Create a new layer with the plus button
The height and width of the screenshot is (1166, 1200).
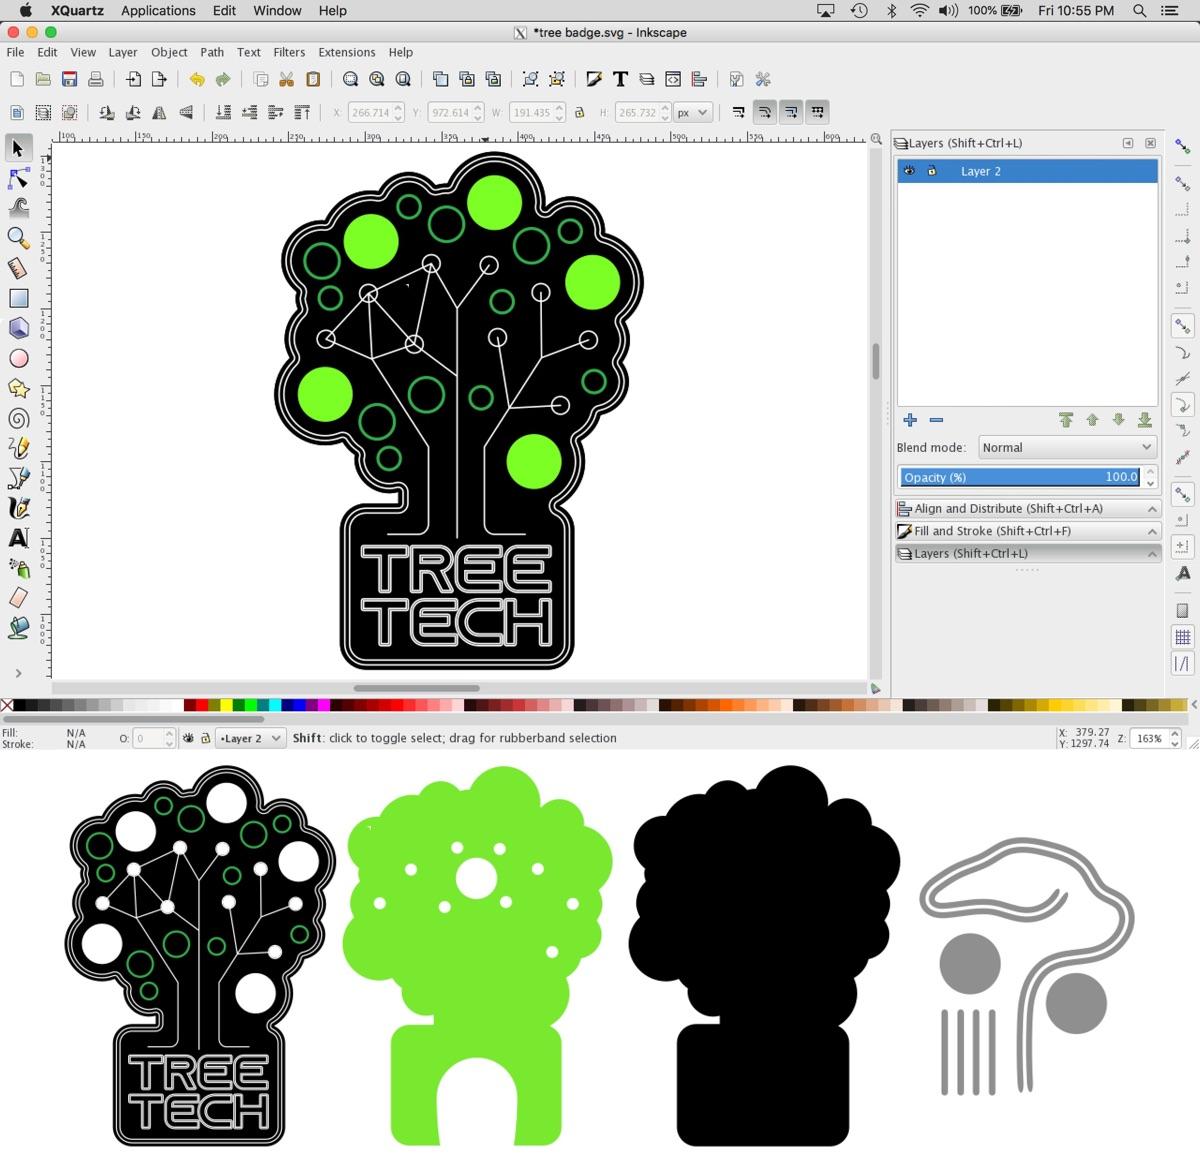click(x=909, y=420)
